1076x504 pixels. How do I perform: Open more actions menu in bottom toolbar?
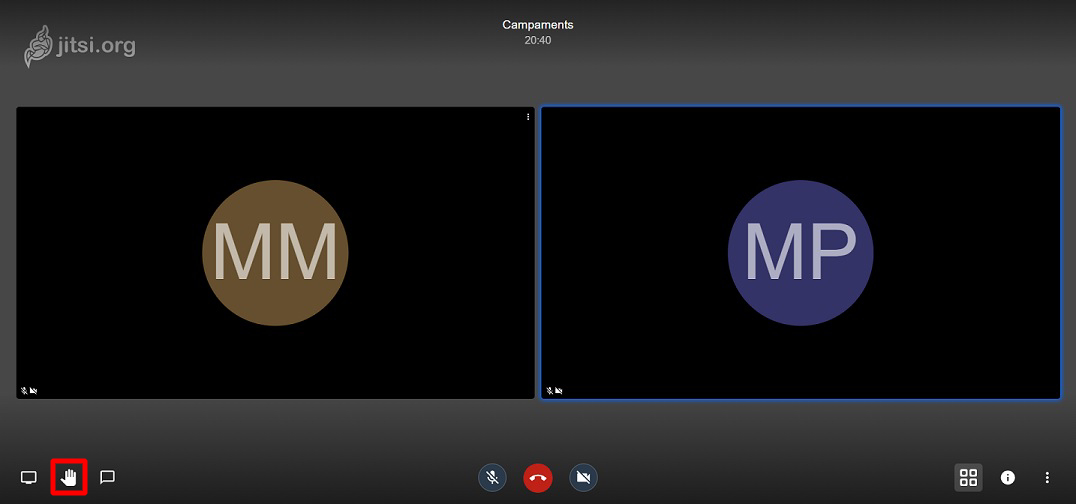click(x=1047, y=478)
